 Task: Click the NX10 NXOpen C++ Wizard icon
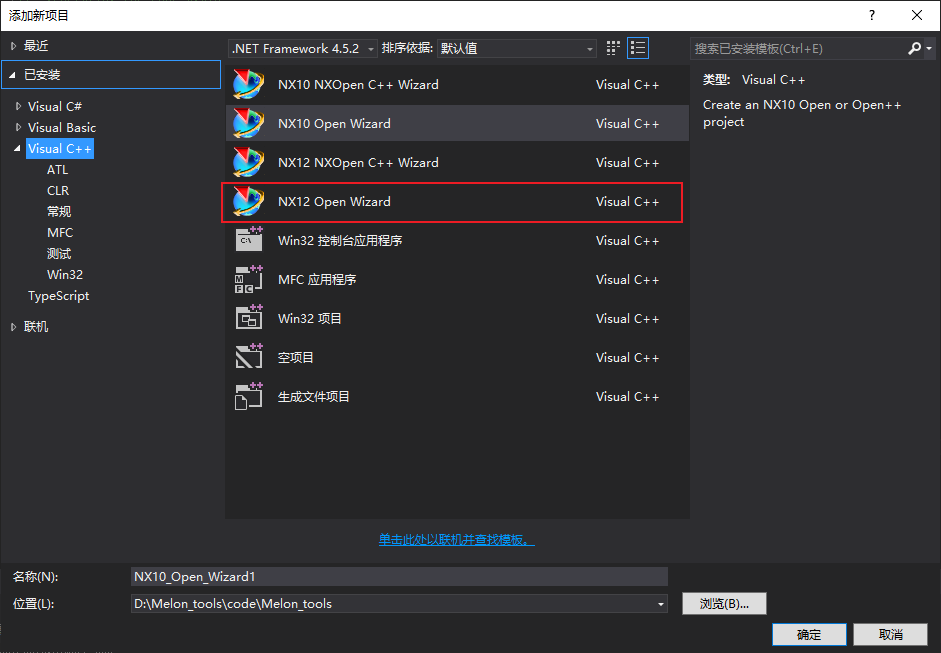(248, 85)
